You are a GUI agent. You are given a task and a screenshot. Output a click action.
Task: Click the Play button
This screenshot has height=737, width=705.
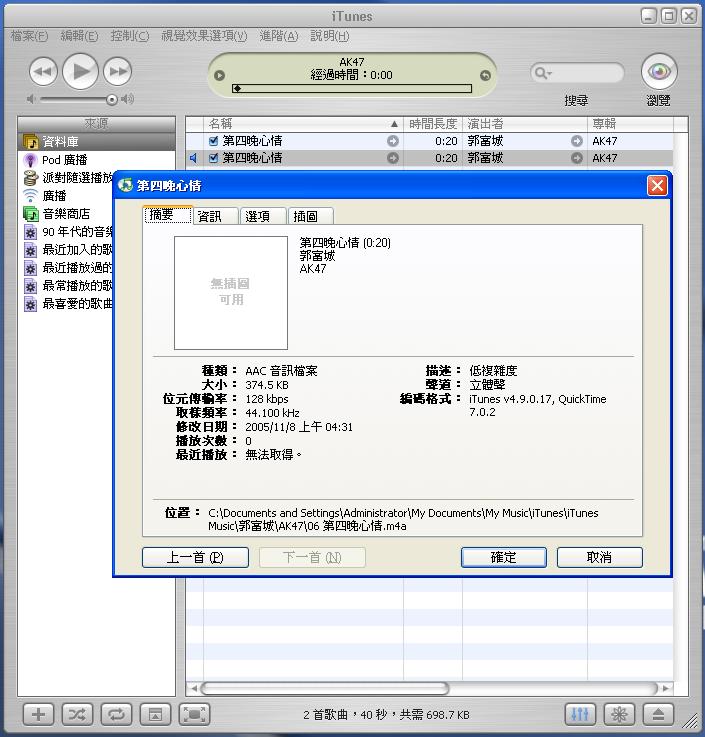(x=81, y=71)
